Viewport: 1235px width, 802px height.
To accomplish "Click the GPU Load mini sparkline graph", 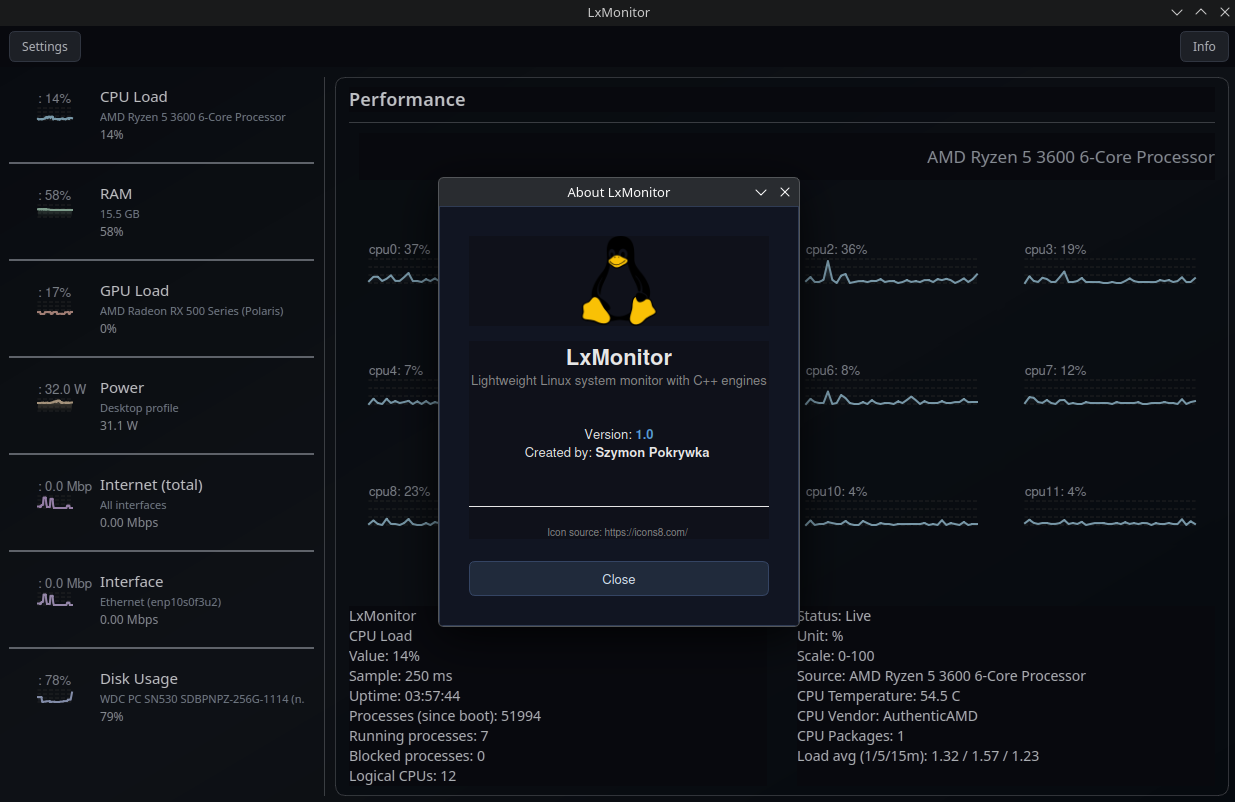I will click(55, 311).
